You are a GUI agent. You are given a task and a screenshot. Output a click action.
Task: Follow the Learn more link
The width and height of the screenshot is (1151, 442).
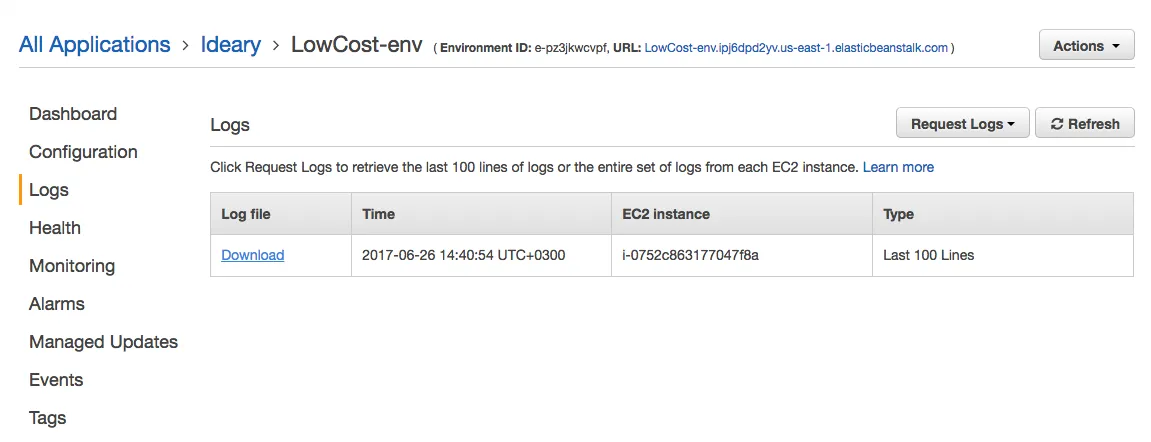pos(898,167)
